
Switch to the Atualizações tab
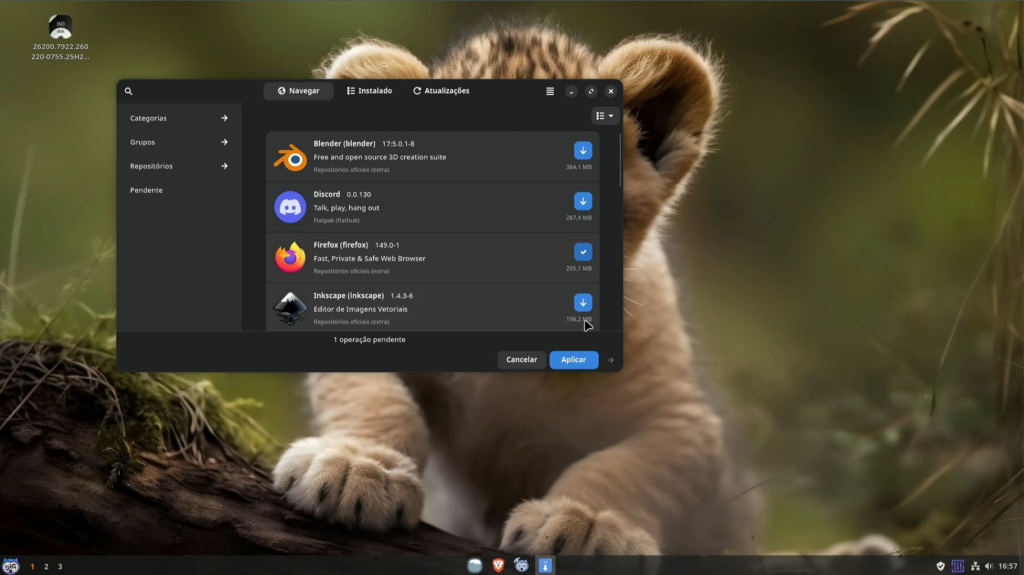click(441, 91)
